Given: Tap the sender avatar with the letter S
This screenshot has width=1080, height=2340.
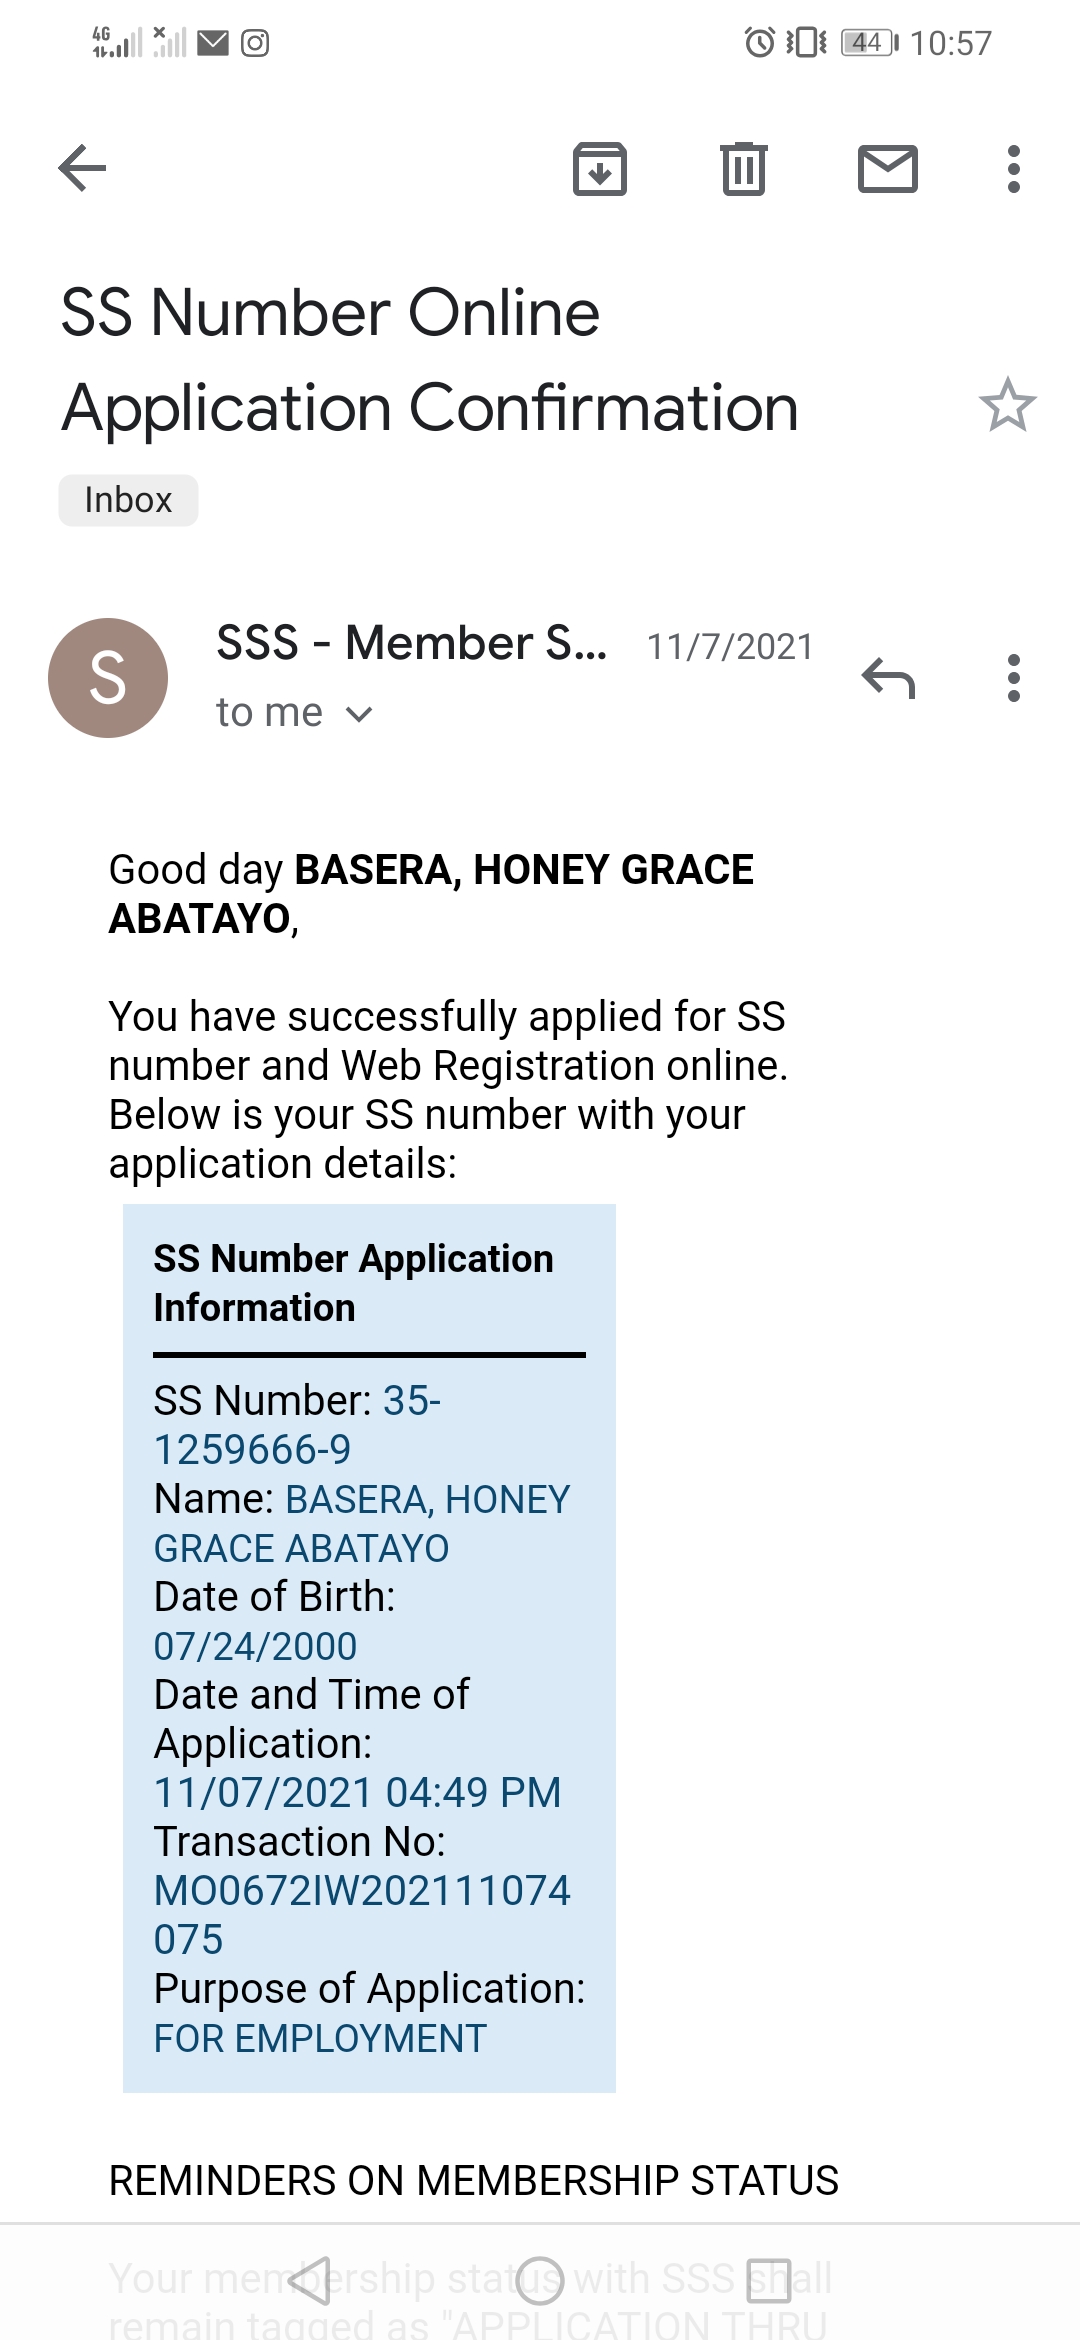Looking at the screenshot, I should [x=108, y=678].
